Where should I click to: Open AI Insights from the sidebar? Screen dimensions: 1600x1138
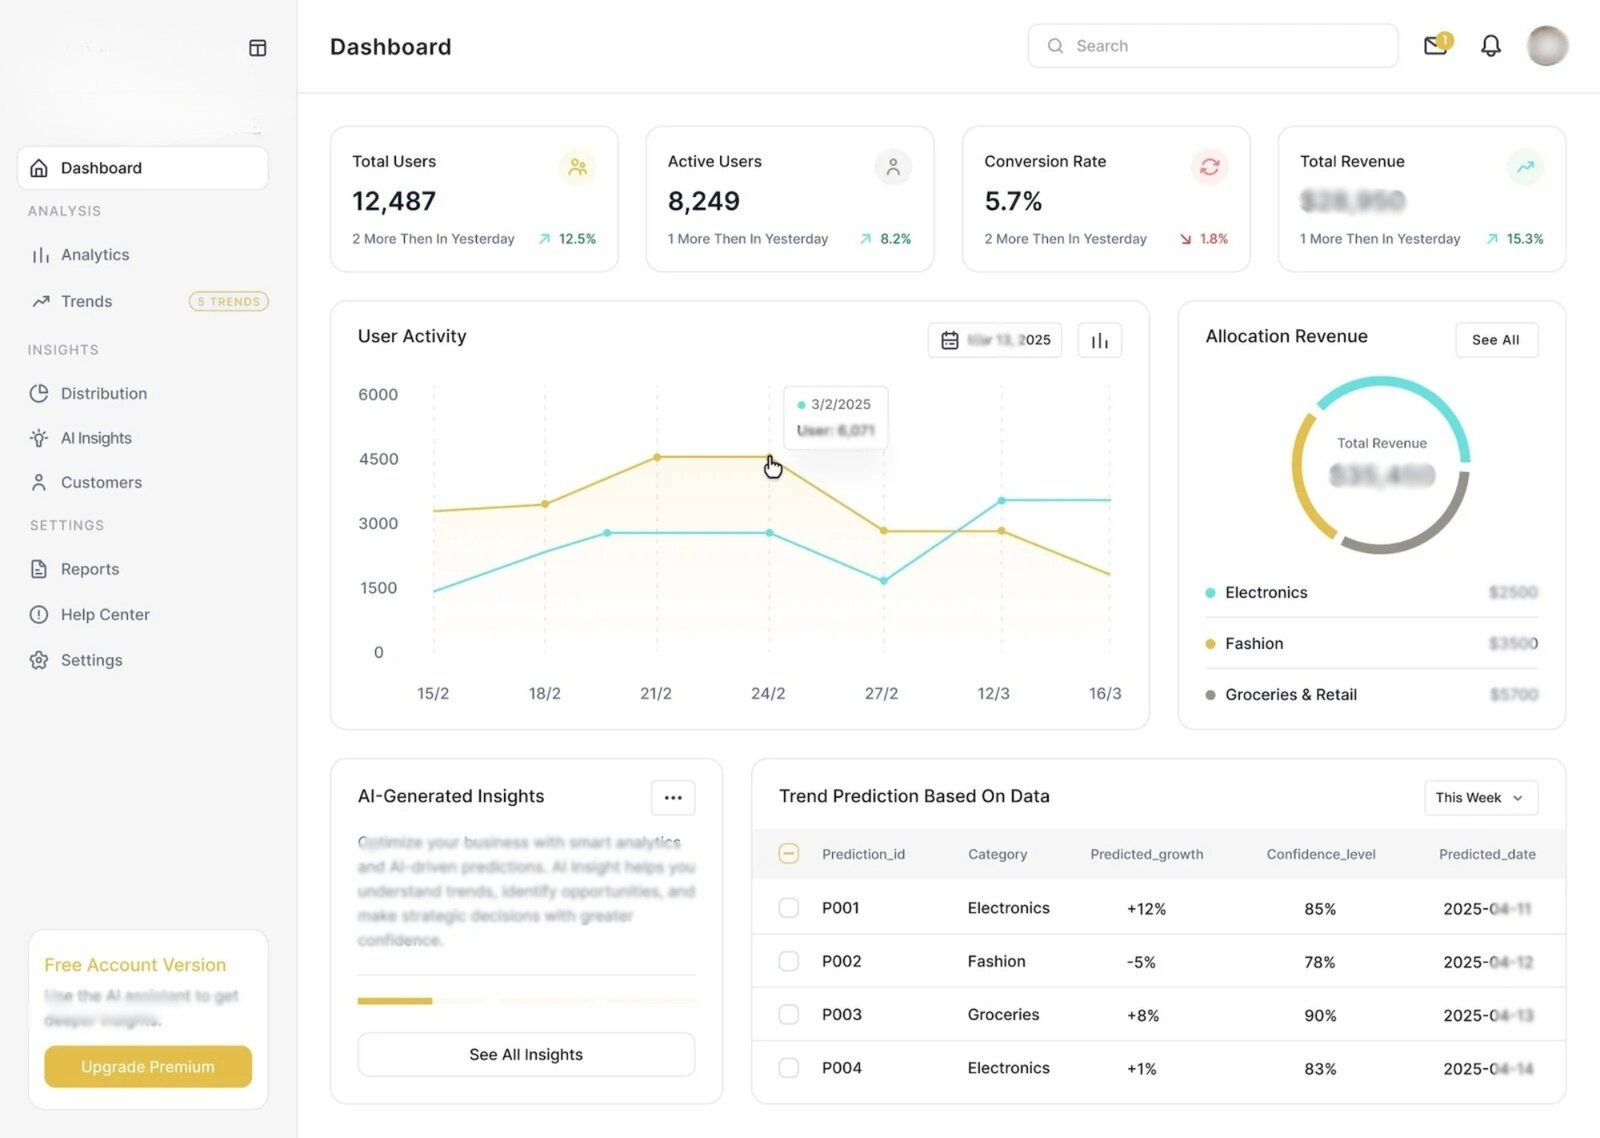[96, 438]
